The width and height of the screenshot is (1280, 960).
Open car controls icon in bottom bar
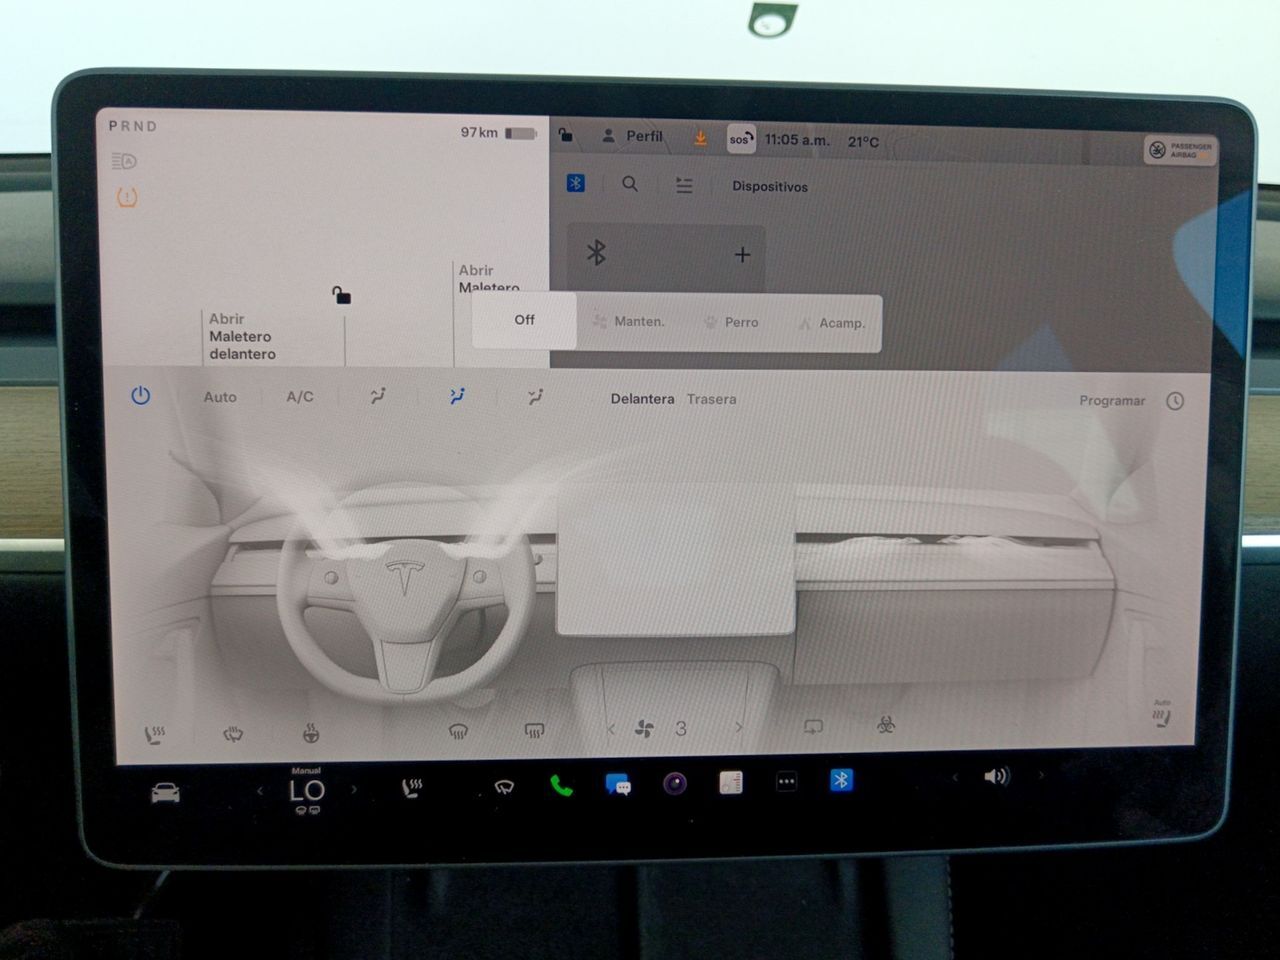165,794
